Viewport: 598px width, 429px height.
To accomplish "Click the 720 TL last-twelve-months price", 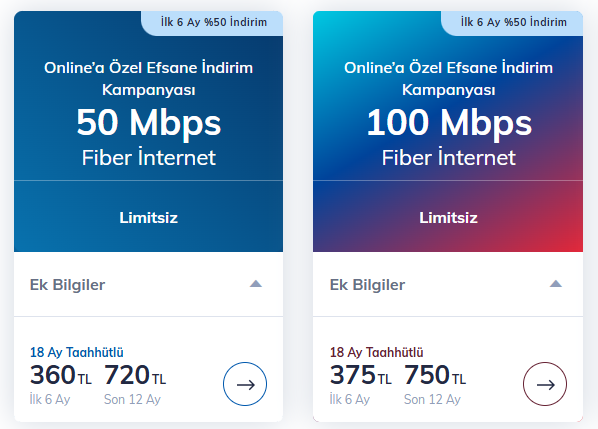I will point(135,375).
